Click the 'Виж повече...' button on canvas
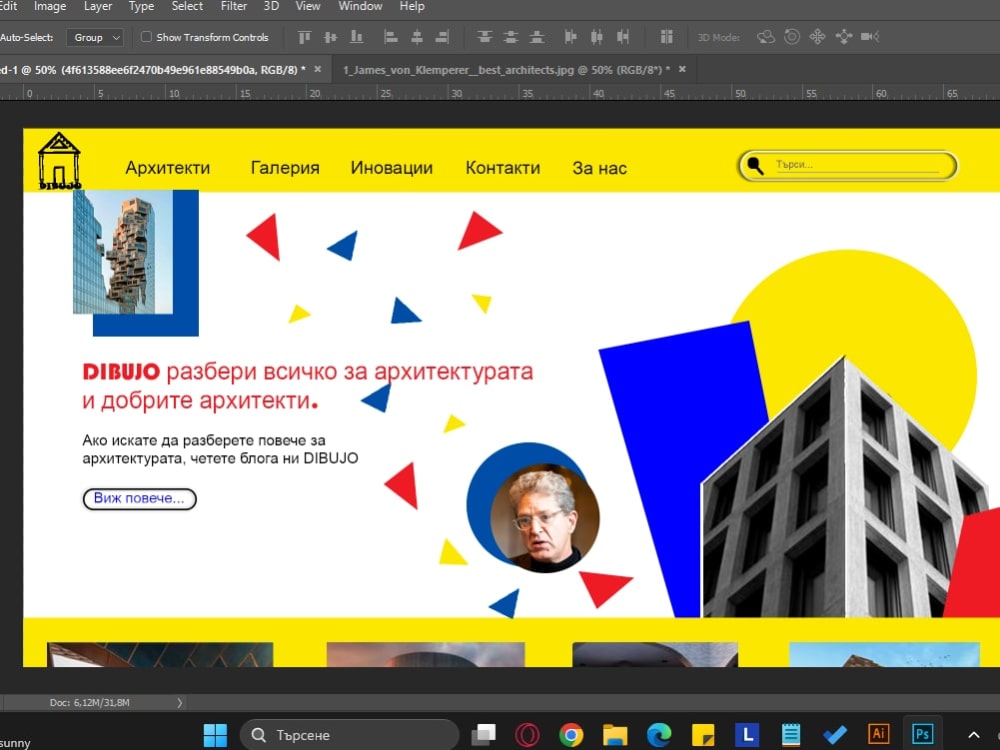This screenshot has height=750, width=1000. [x=139, y=499]
